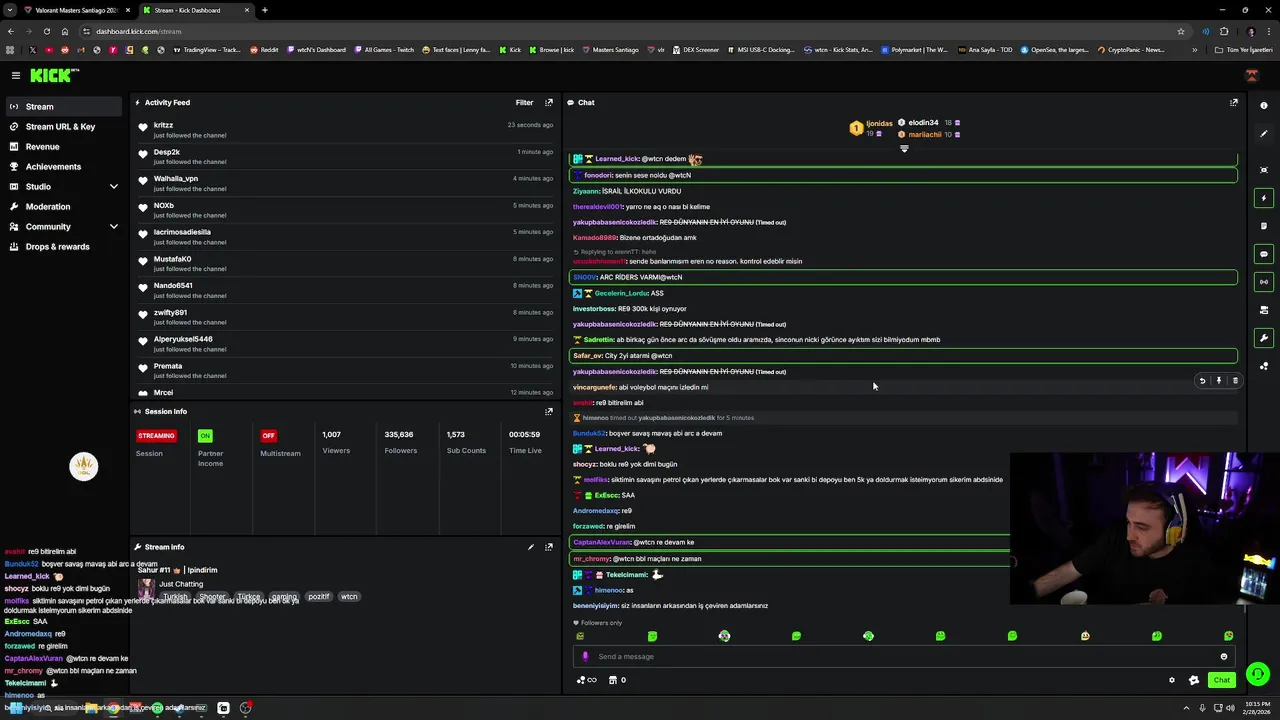Delete the hovered chat message
The image size is (1280, 720).
tap(1235, 381)
